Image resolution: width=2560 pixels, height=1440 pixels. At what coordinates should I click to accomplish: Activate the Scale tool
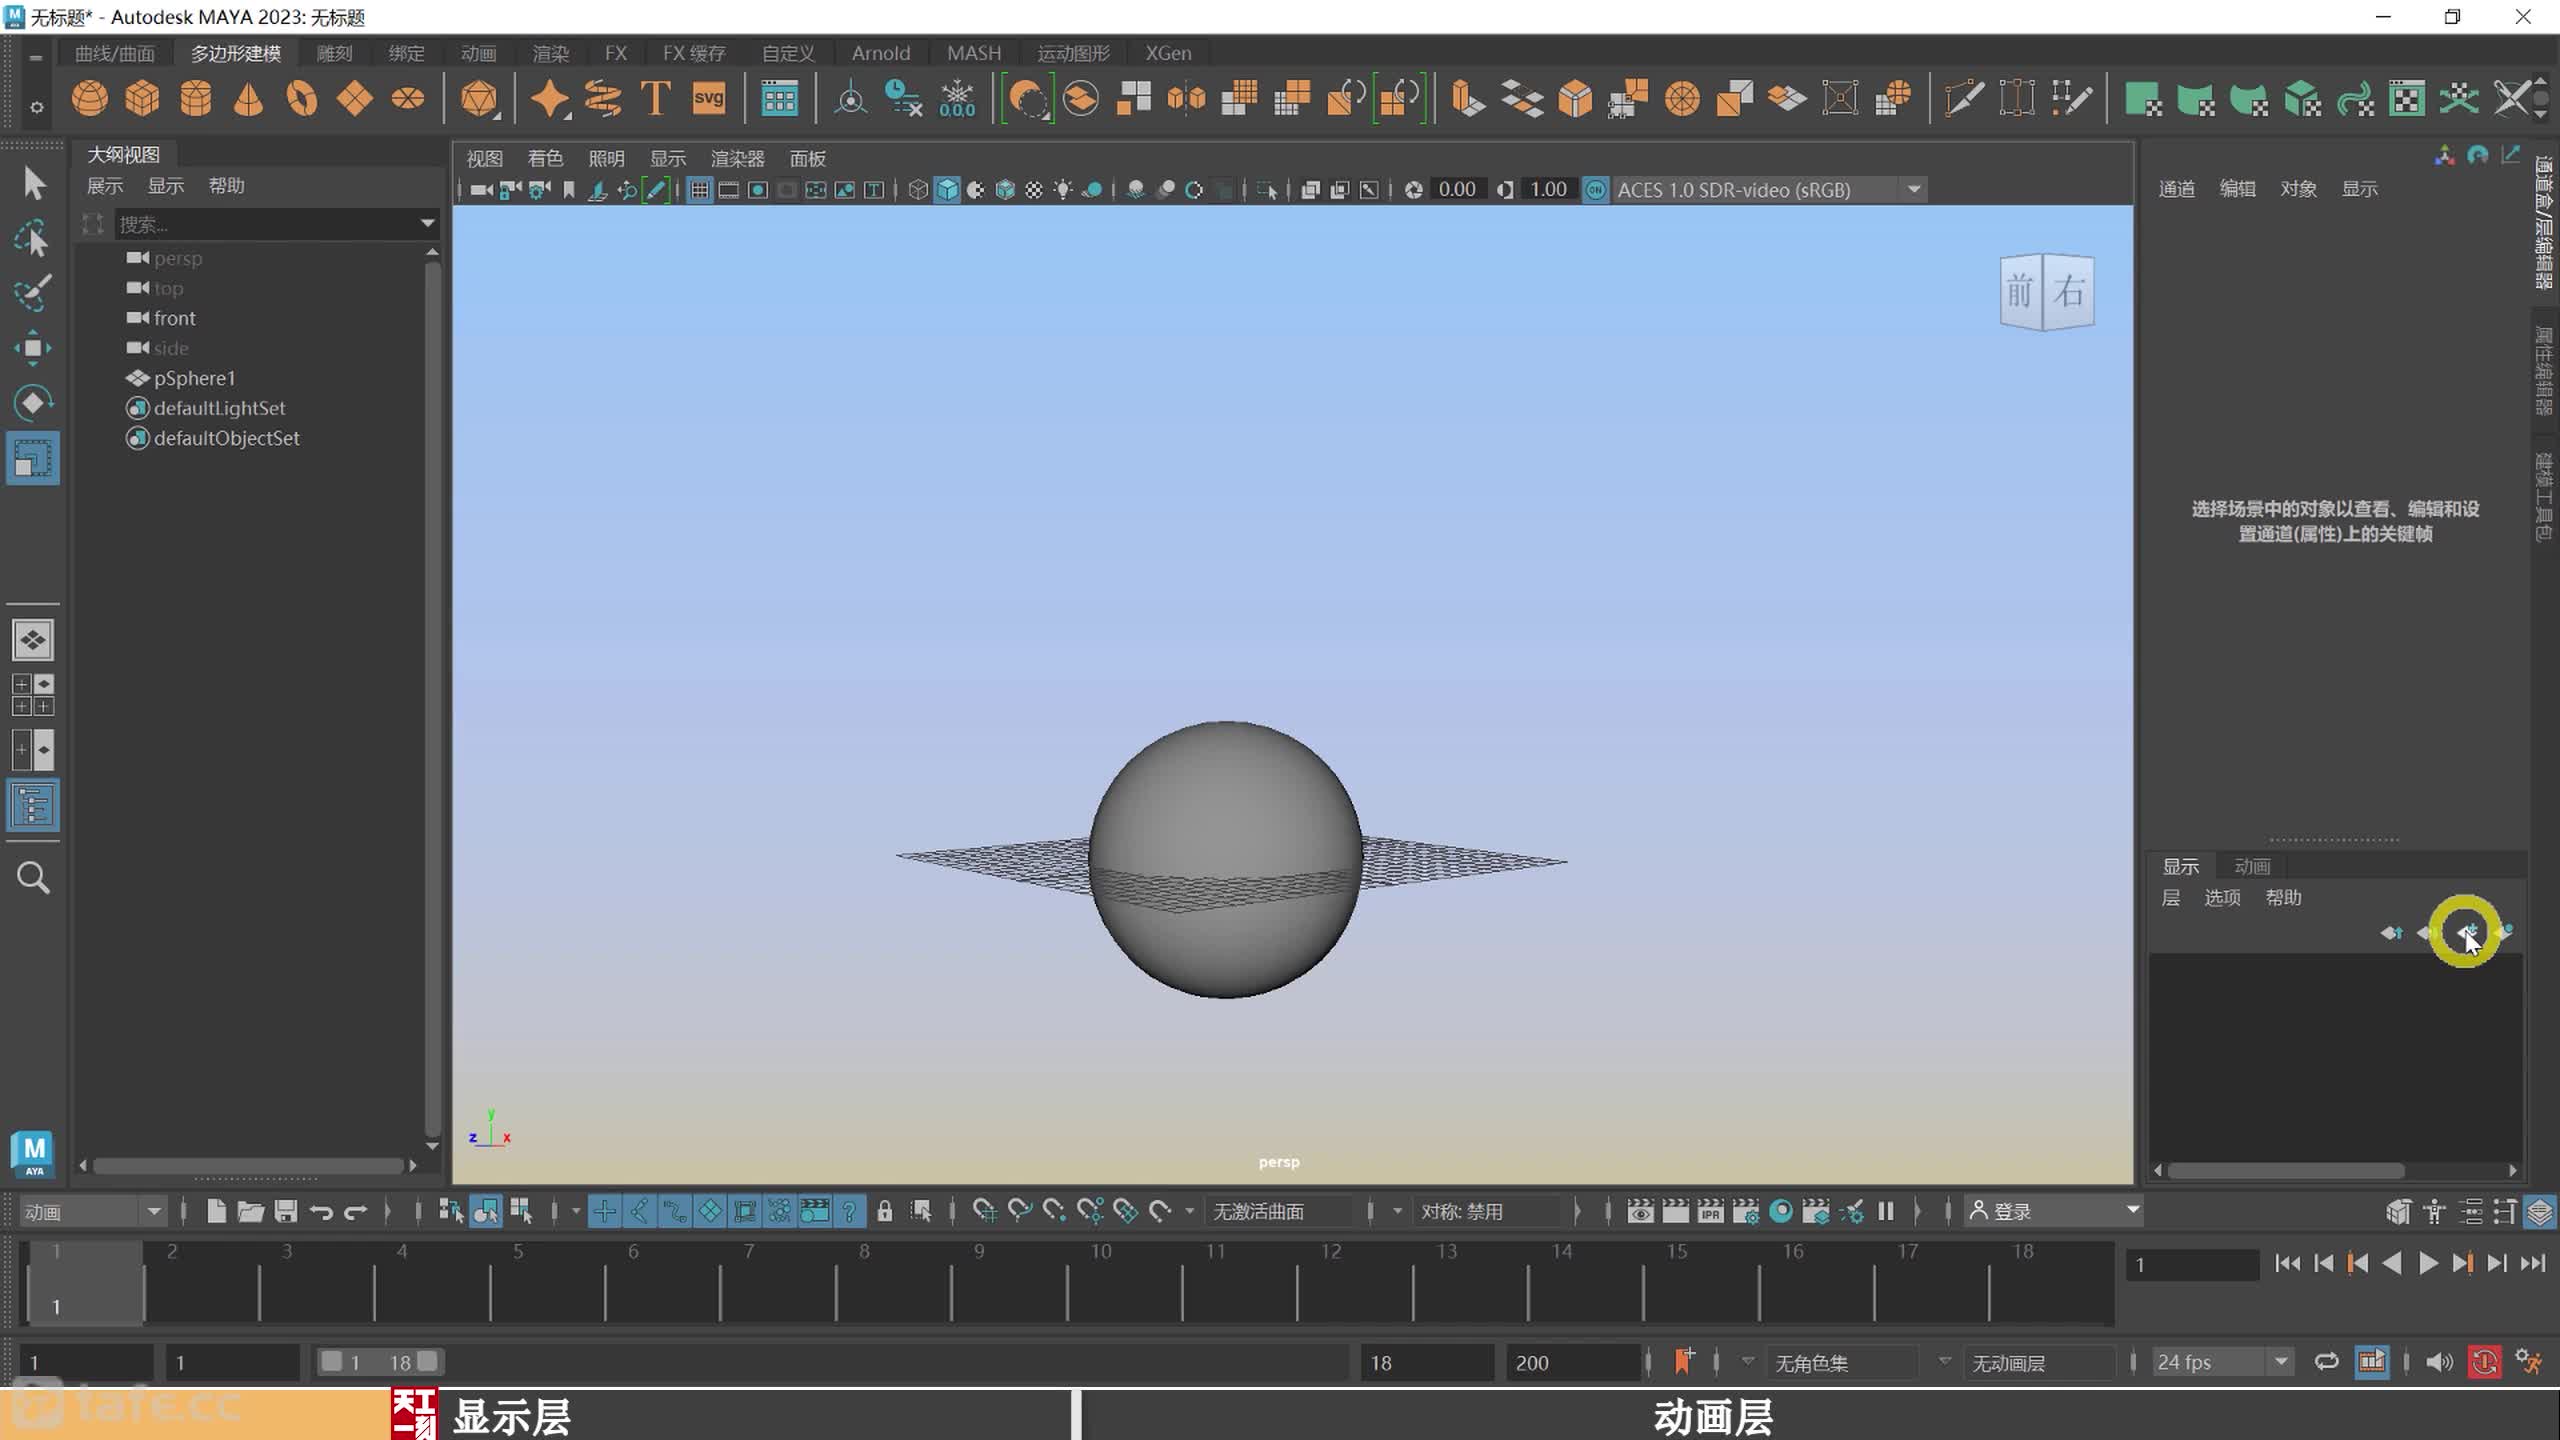pos(33,458)
